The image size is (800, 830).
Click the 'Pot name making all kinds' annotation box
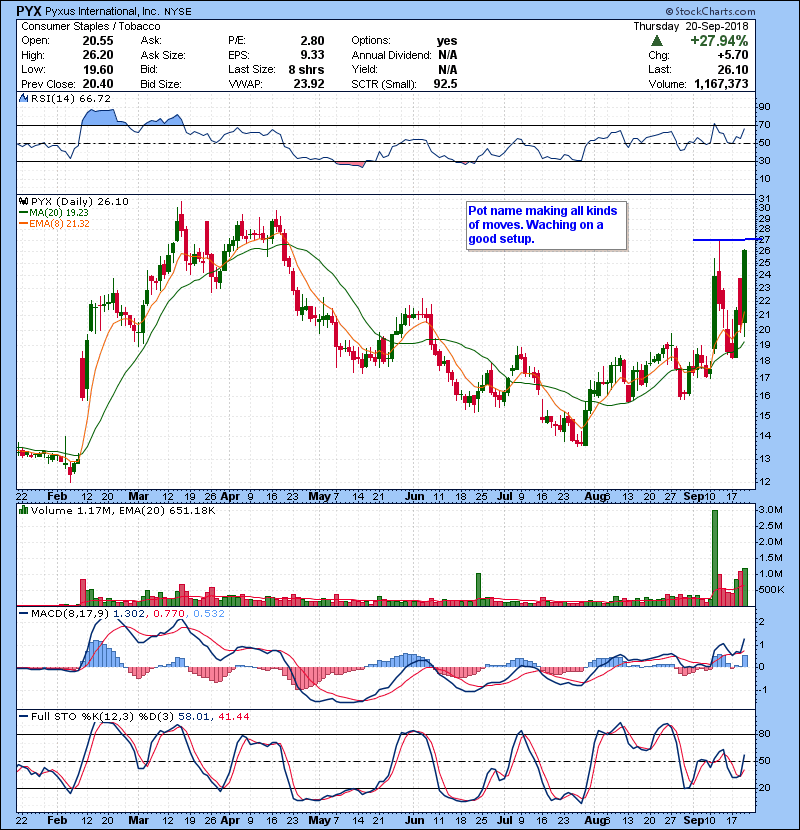pyautogui.click(x=546, y=225)
